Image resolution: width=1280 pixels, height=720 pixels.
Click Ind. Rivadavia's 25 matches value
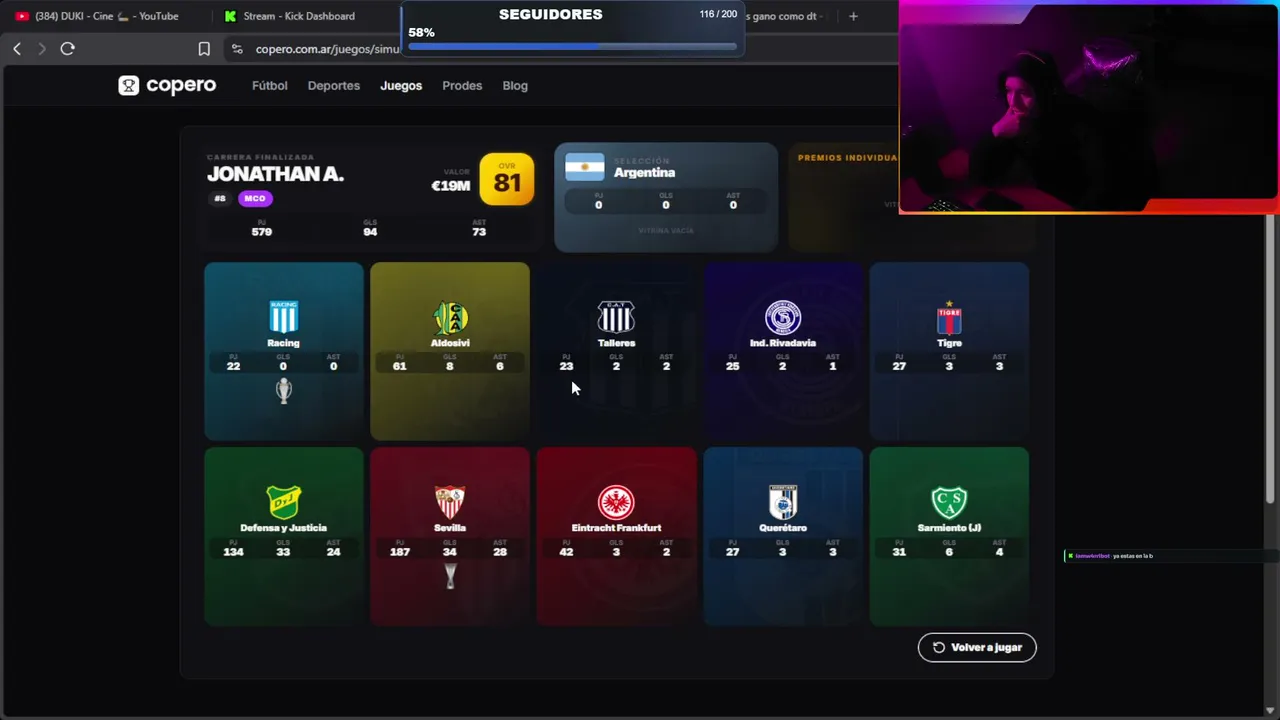click(x=733, y=366)
